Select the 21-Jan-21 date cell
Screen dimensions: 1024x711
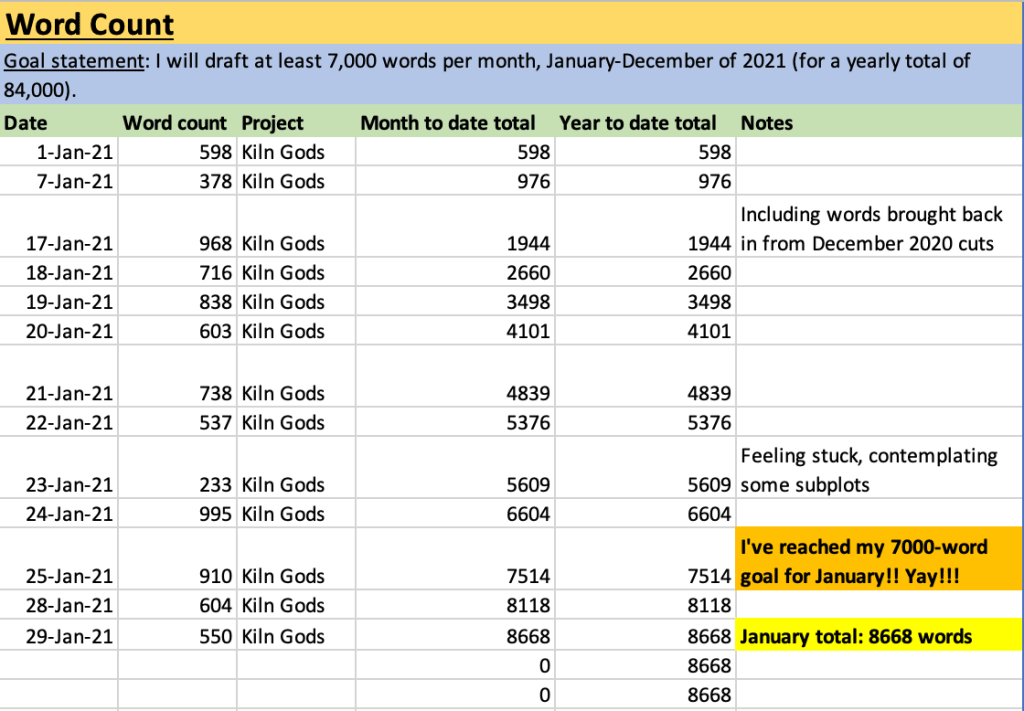59,377
